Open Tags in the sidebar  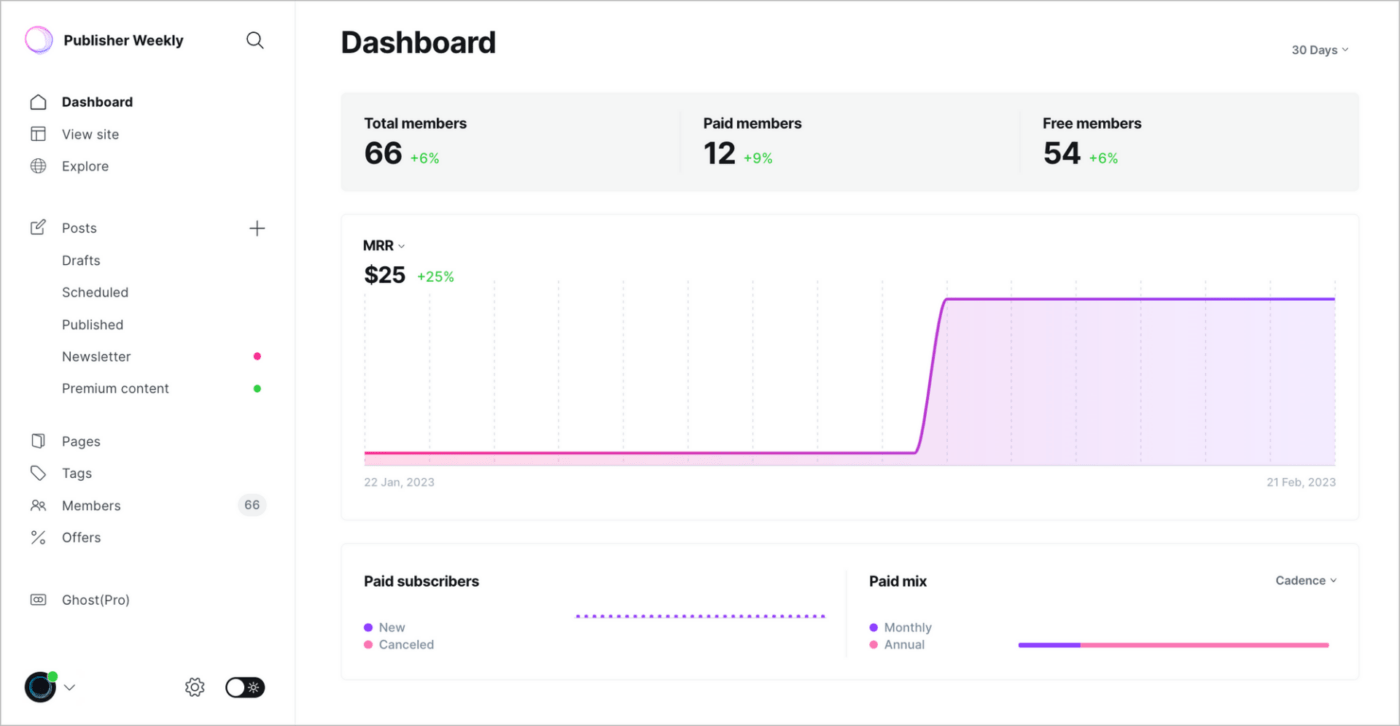[77, 473]
